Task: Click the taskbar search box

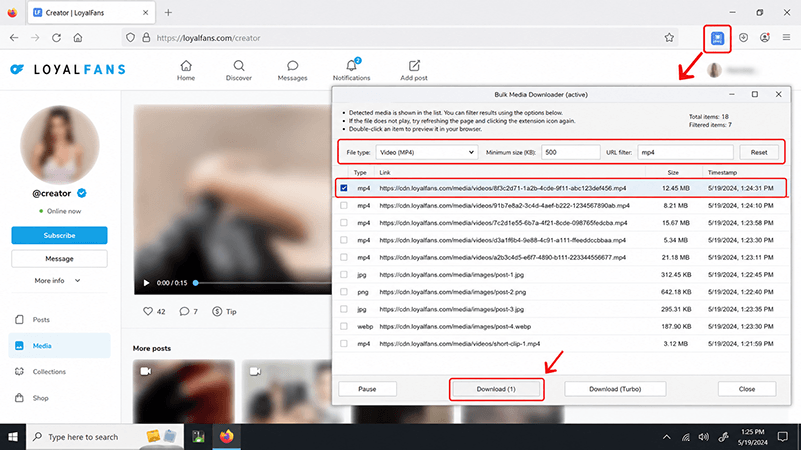Action: tap(105, 437)
